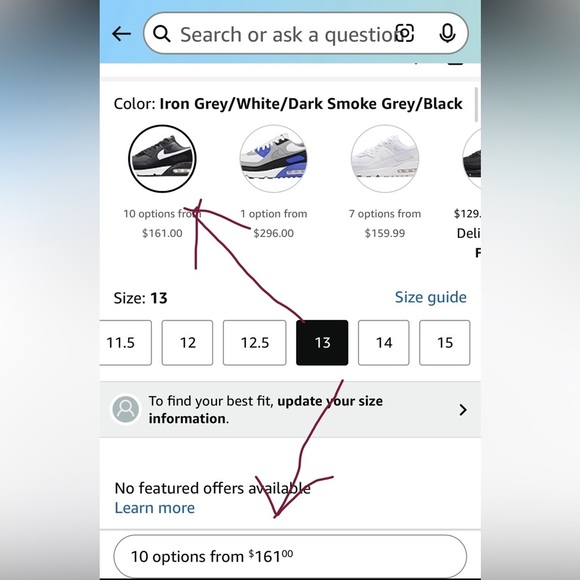Tap the back arrow icon
This screenshot has height=580, width=580.
click(x=121, y=34)
